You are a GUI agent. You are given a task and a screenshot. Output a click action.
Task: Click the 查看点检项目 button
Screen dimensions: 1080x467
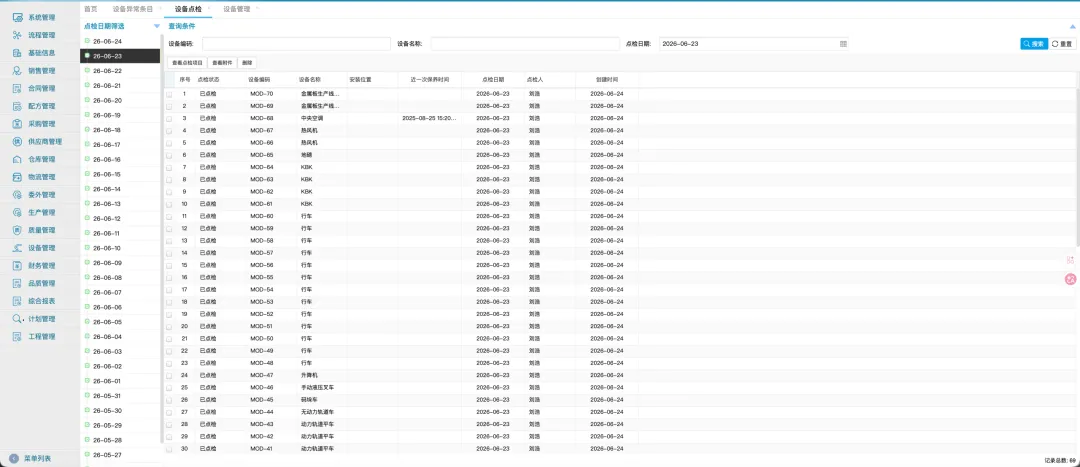point(187,63)
